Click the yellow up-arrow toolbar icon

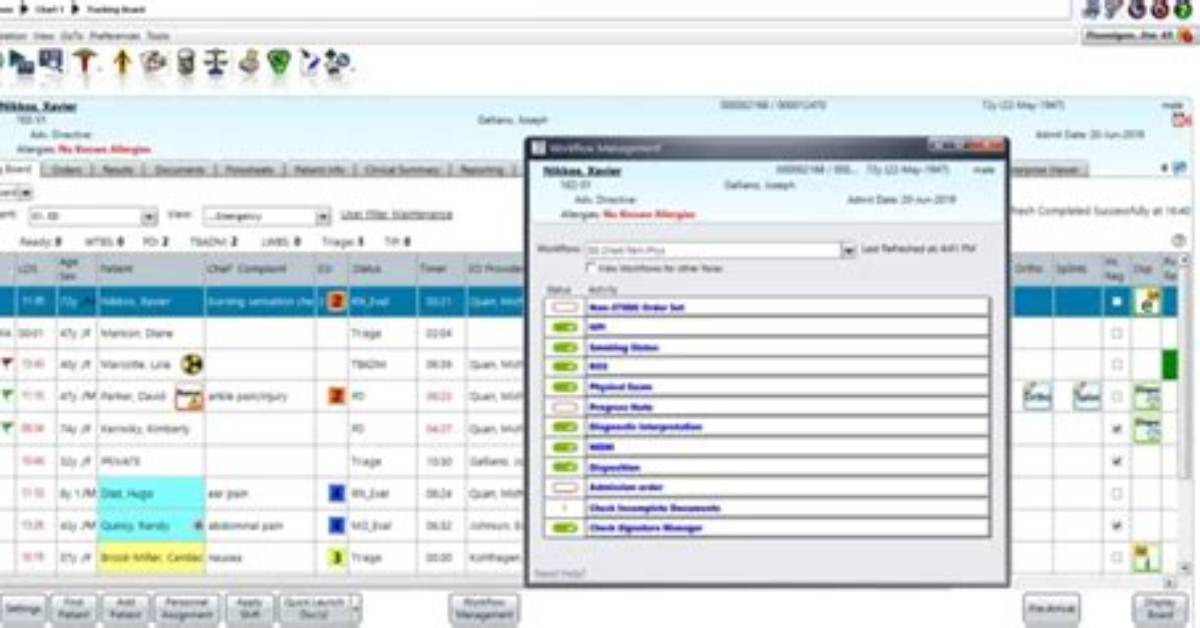point(122,62)
